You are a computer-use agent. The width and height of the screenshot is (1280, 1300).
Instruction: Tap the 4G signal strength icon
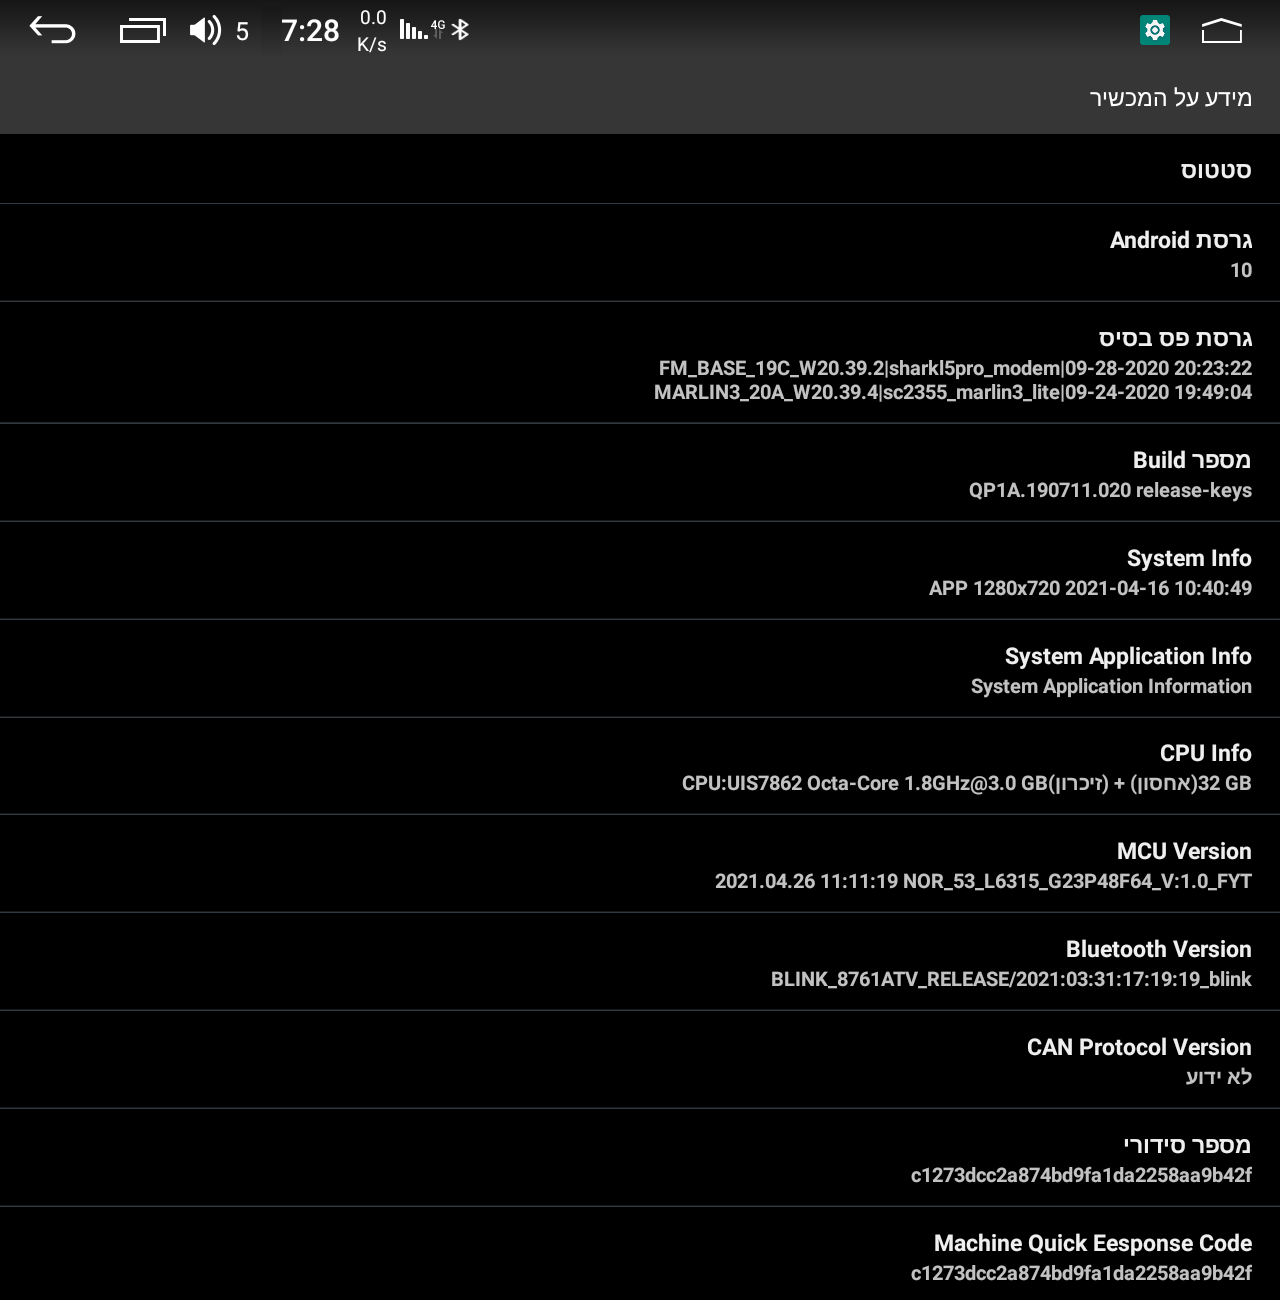(x=421, y=29)
